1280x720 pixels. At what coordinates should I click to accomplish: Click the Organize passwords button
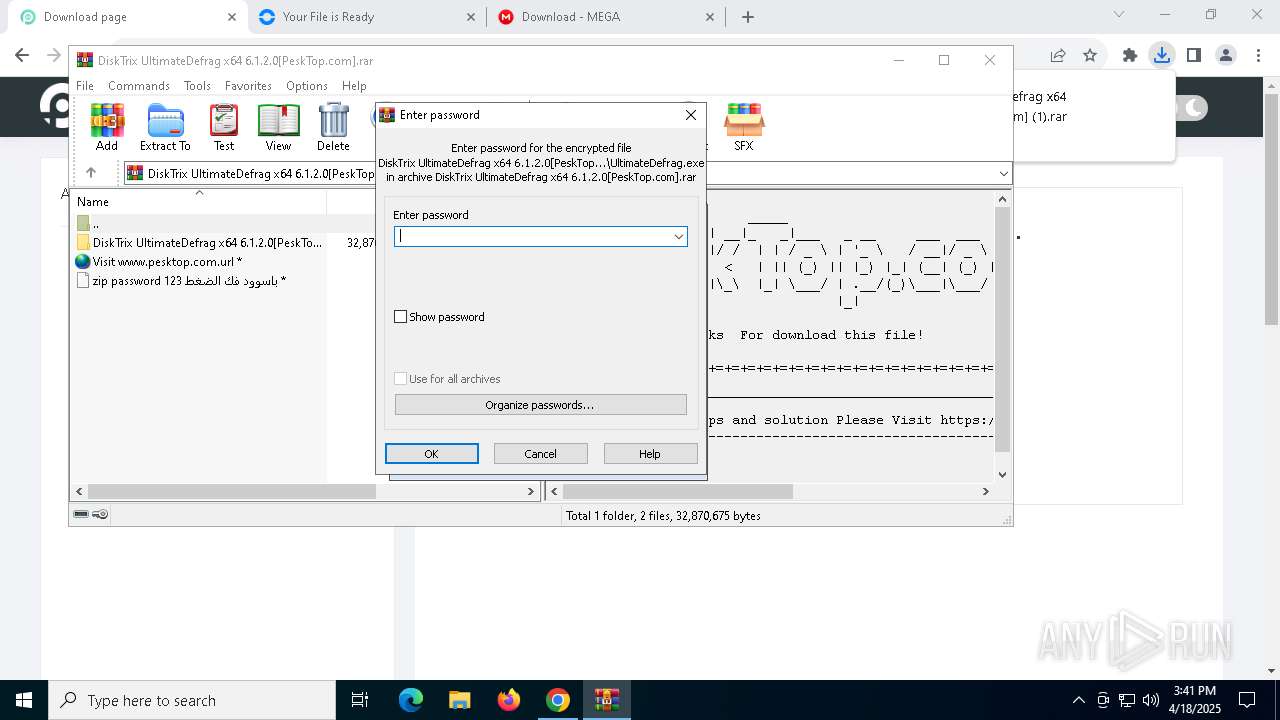(x=540, y=405)
